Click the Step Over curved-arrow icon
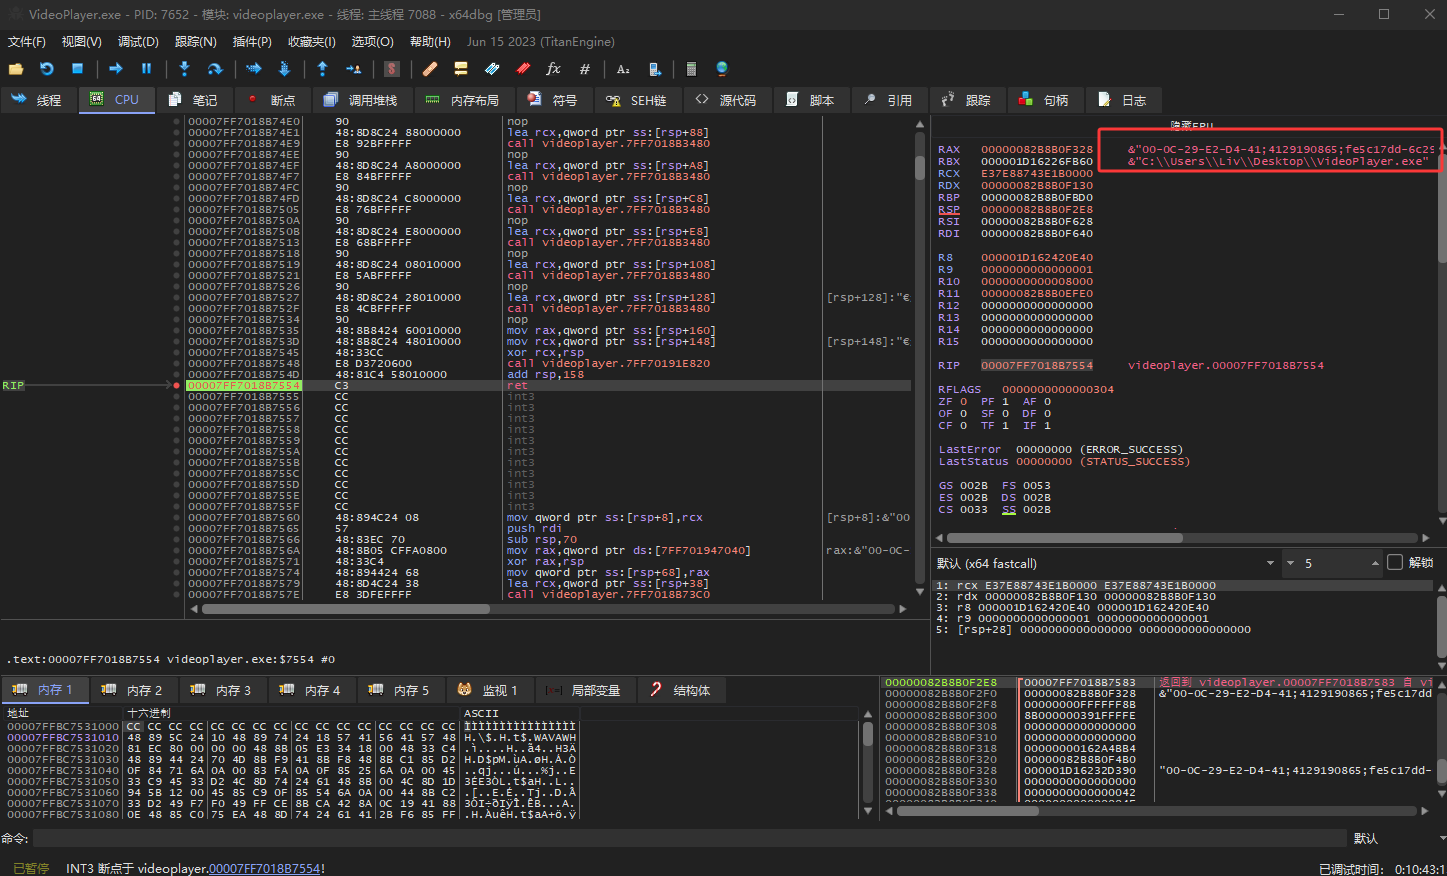Image resolution: width=1447 pixels, height=876 pixels. click(214, 69)
